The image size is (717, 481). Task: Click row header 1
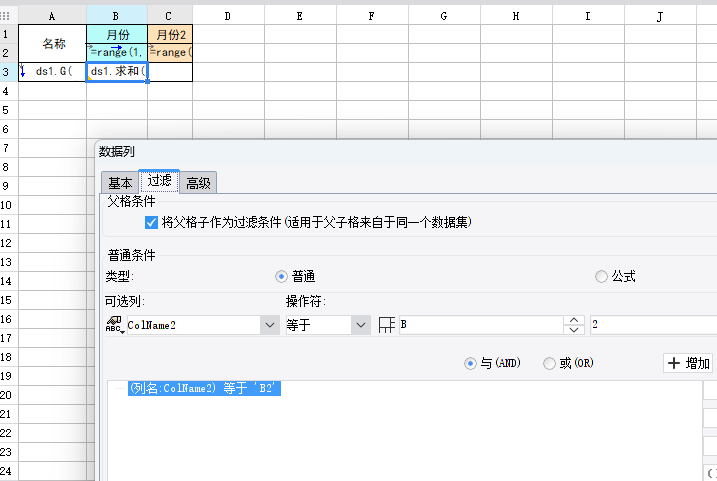(9, 34)
